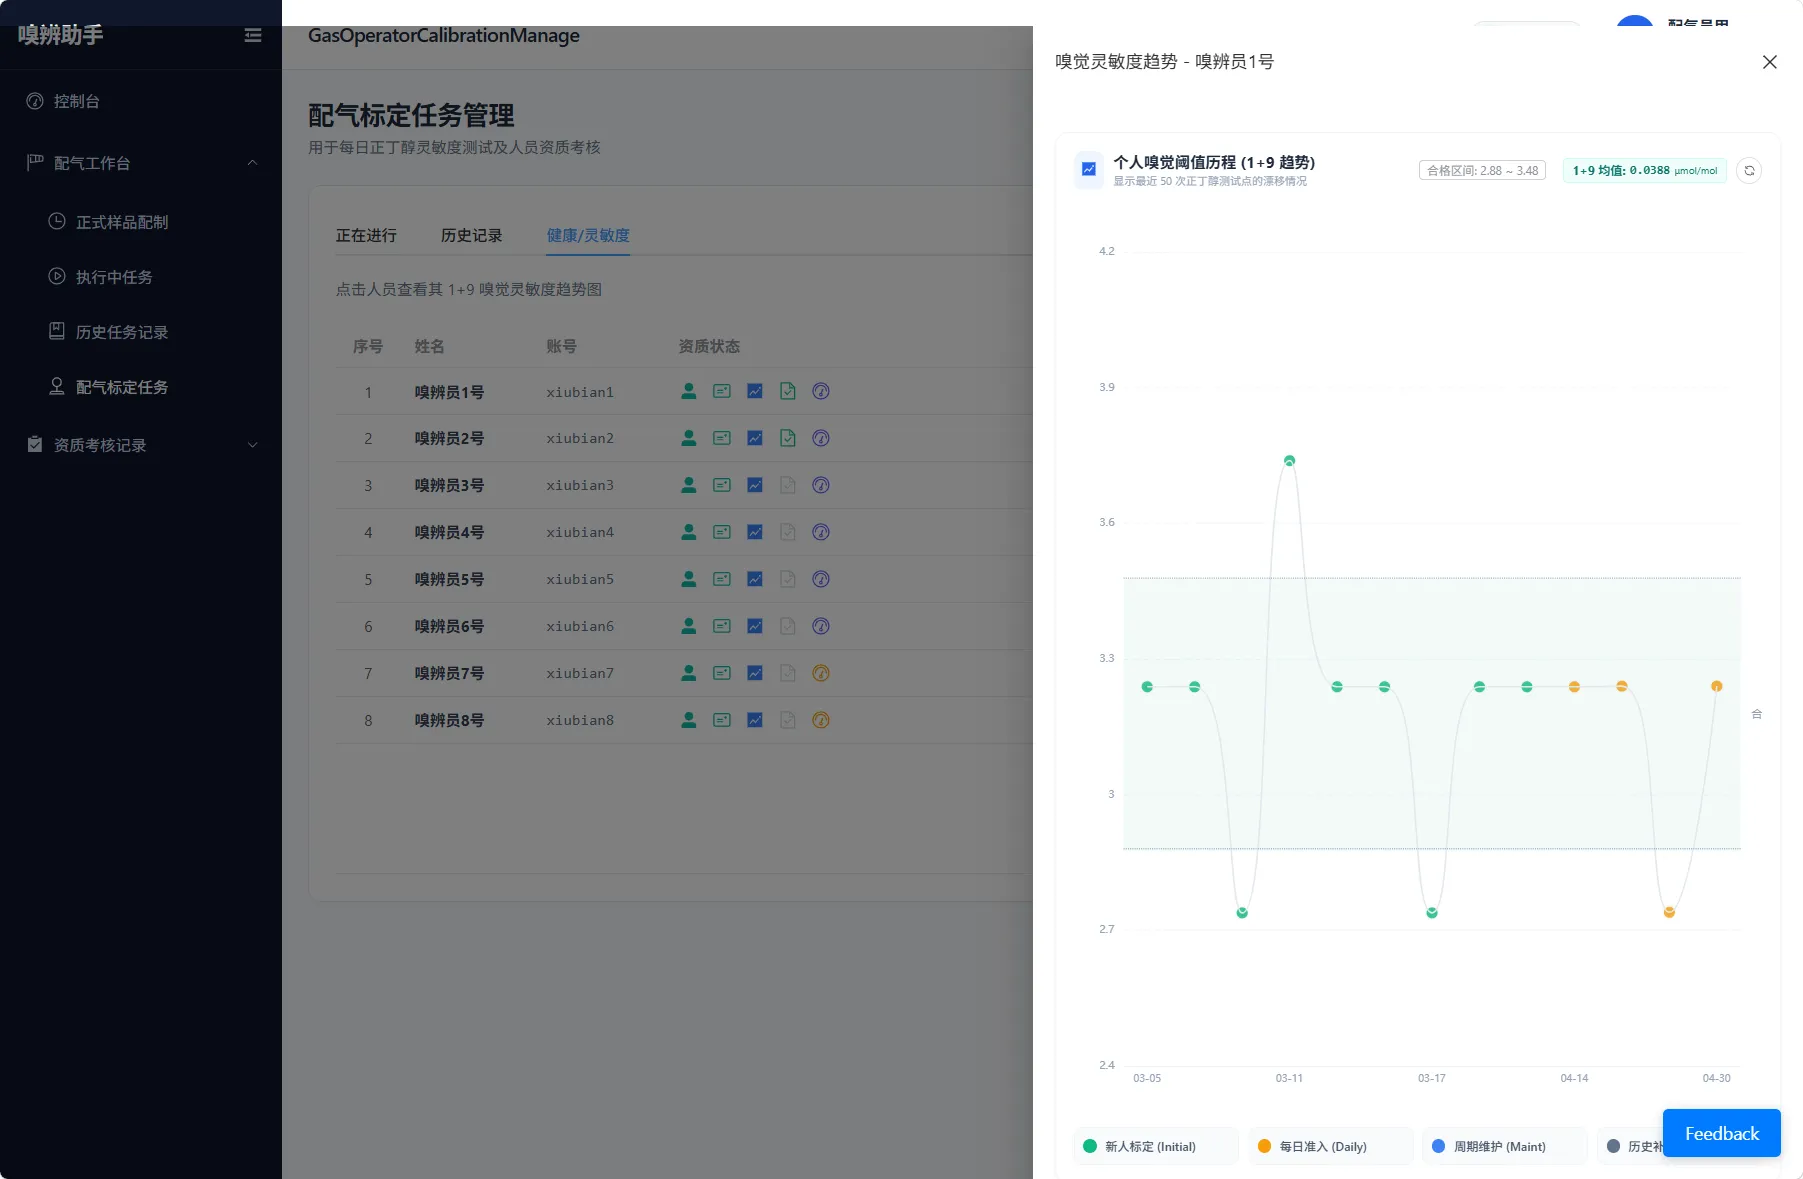Click the account xiubian4 cell
Screen dimensions: 1803x1179
(x=580, y=532)
